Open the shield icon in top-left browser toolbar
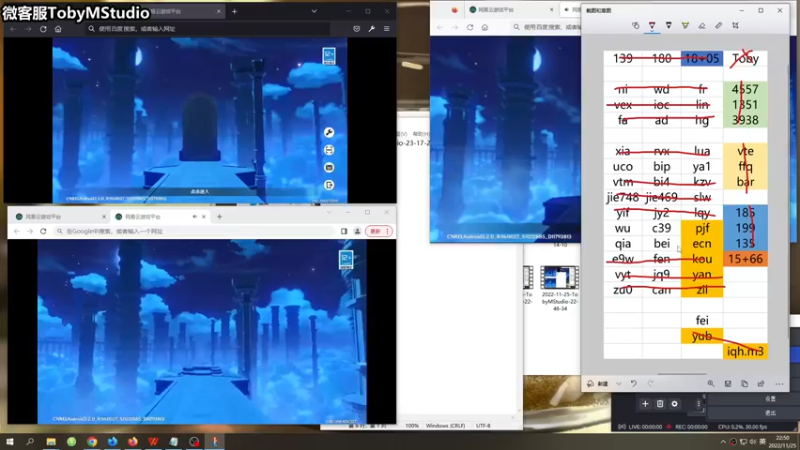The width and height of the screenshot is (800, 450). 357,29
